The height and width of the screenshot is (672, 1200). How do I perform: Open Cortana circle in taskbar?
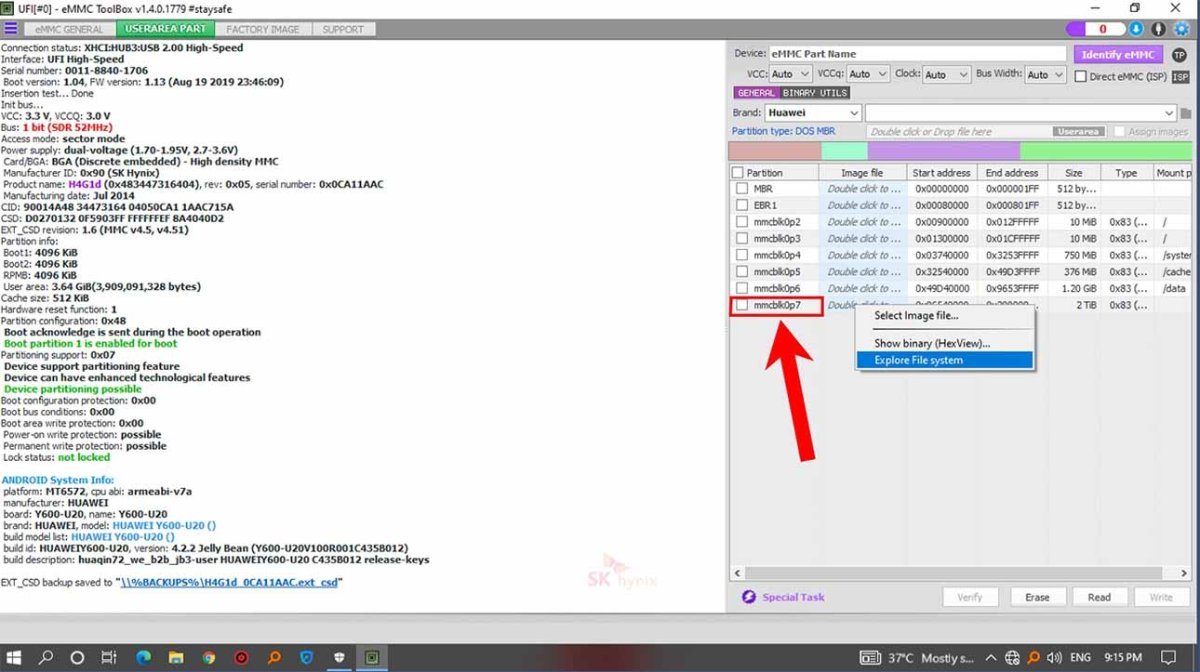coord(77,658)
